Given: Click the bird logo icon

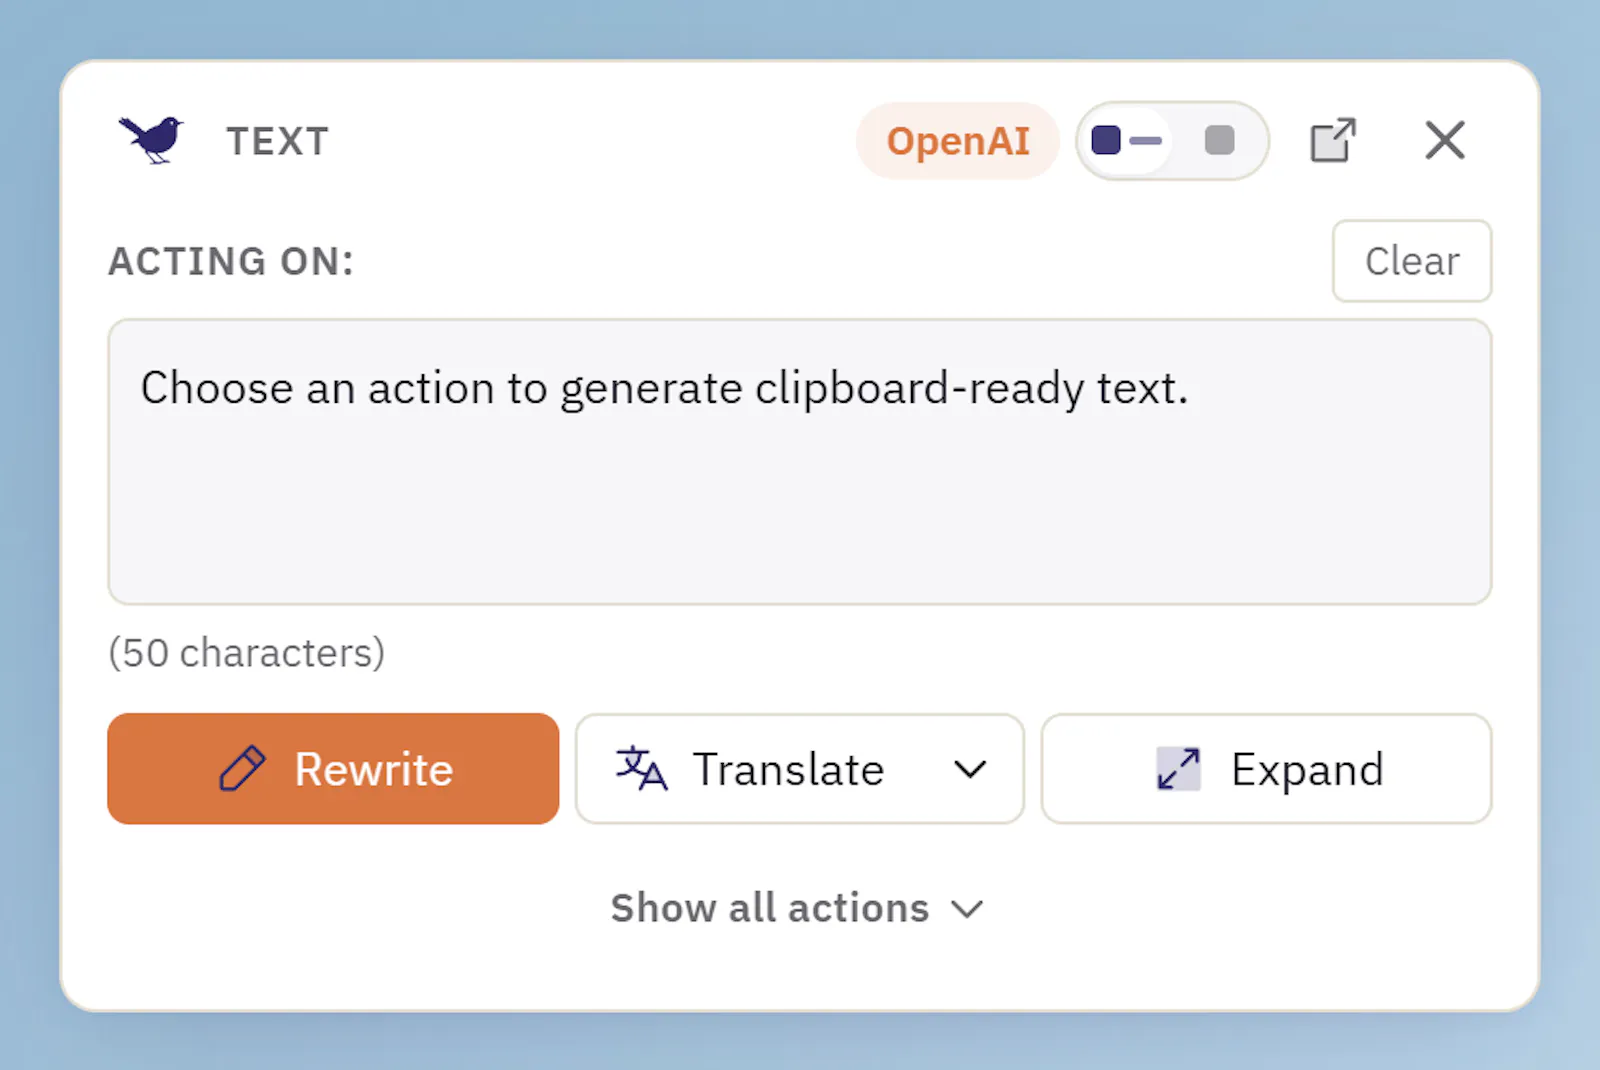Looking at the screenshot, I should point(151,139).
